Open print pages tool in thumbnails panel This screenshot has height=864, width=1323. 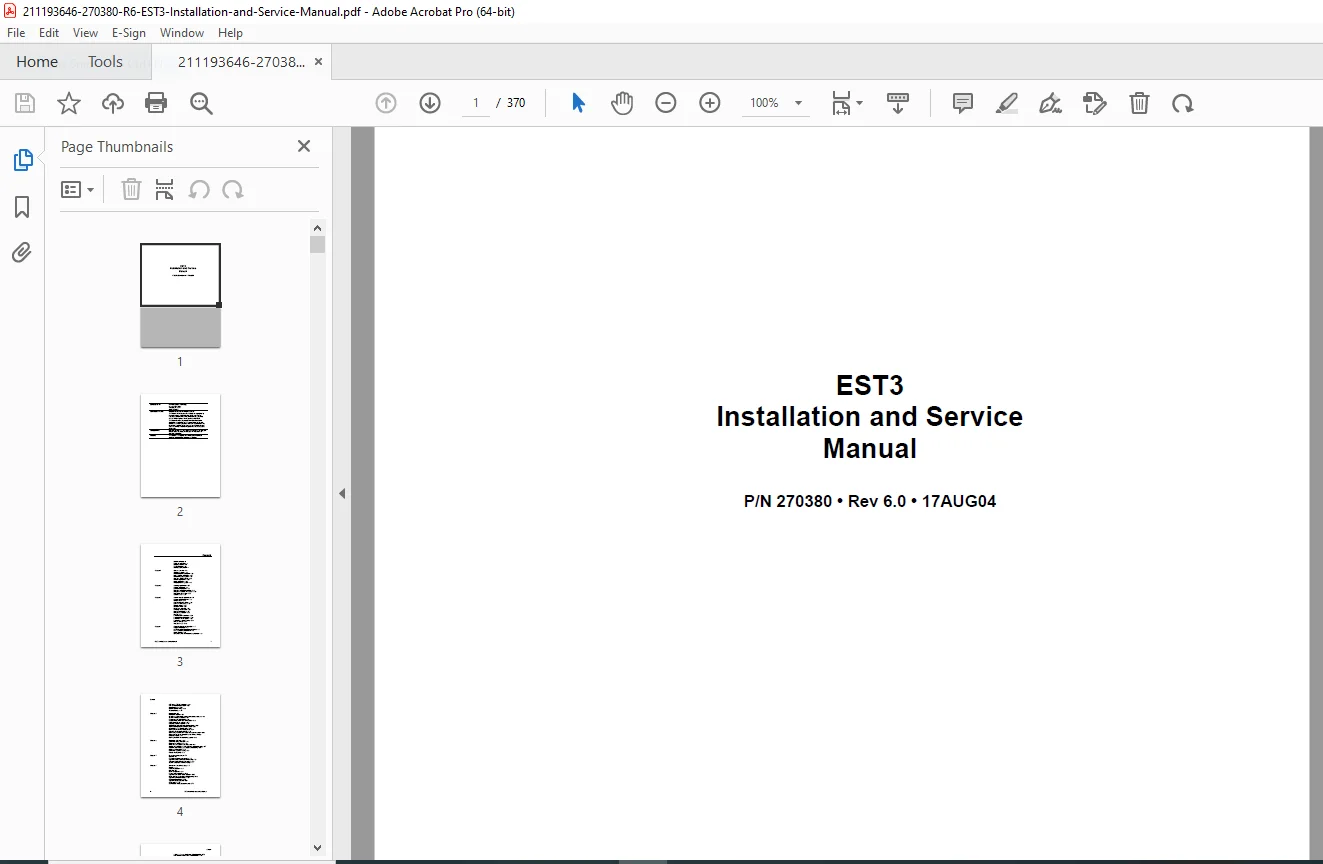click(x=165, y=189)
